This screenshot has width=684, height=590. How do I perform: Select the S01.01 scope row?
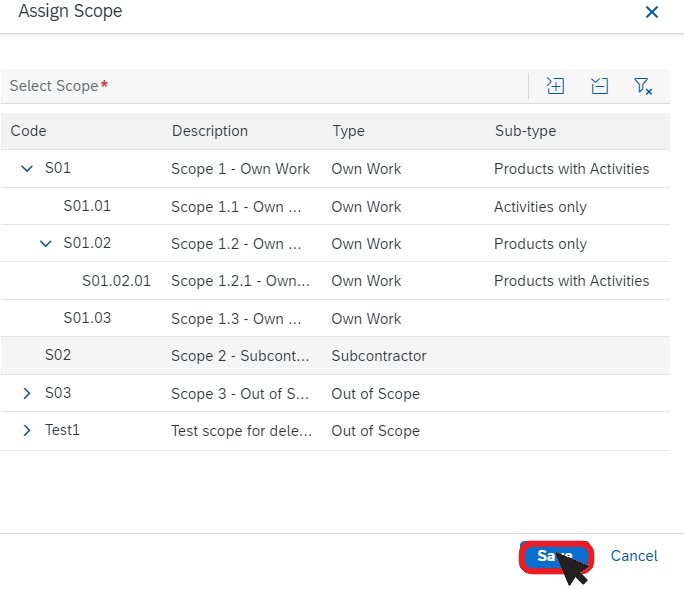pos(335,206)
